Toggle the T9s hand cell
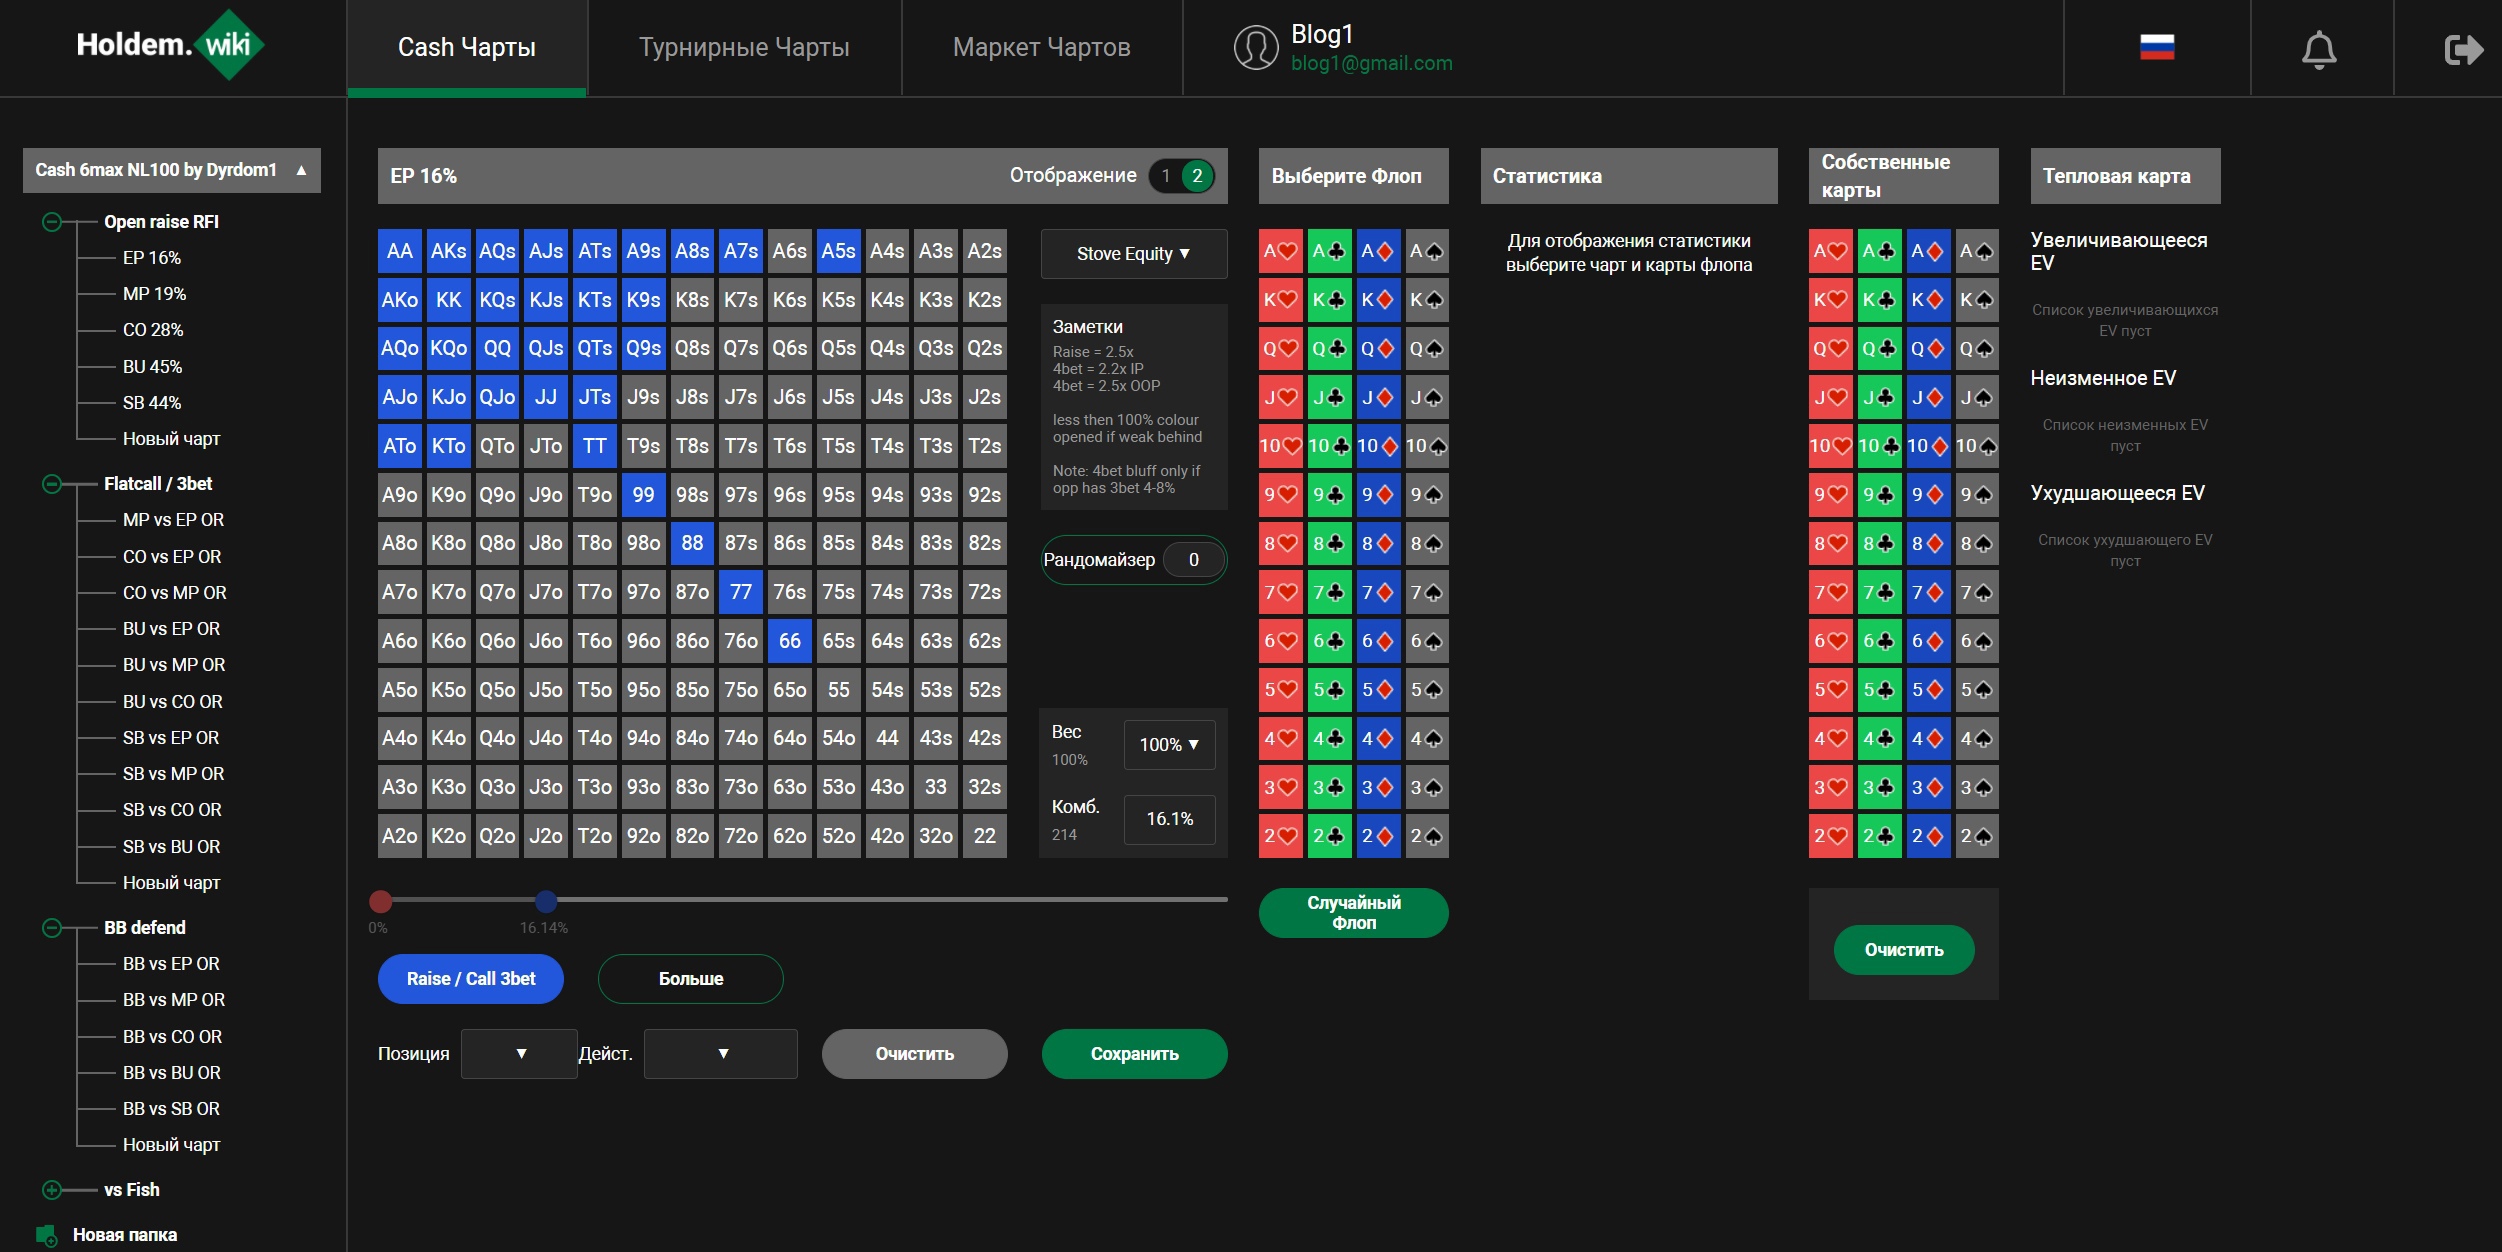 pos(643,446)
